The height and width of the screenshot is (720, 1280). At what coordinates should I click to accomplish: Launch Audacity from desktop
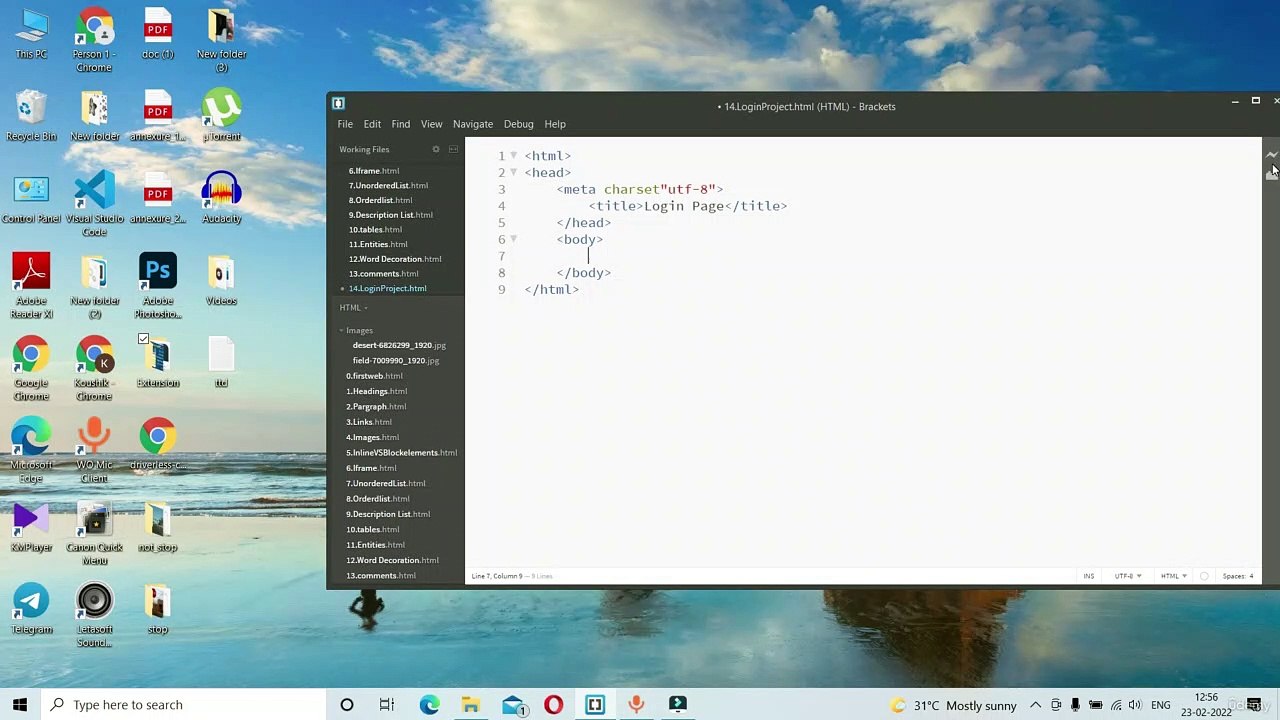coord(221,199)
